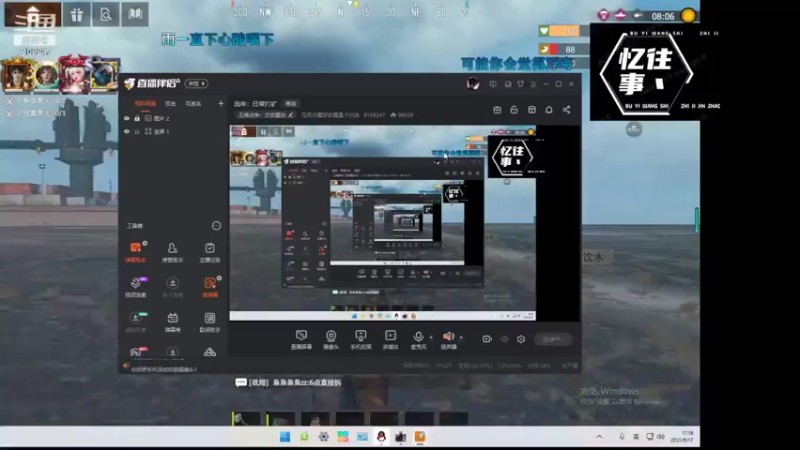Viewport: 800px width, 450px height.
Task: Open volume control in system tray
Action: click(661, 437)
